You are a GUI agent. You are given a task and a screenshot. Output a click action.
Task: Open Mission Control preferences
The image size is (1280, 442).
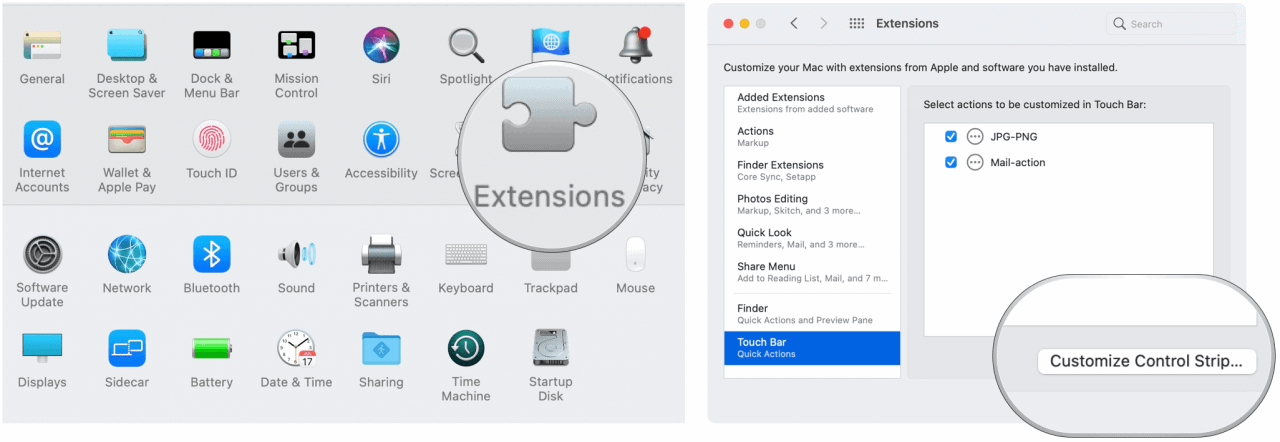point(296,45)
